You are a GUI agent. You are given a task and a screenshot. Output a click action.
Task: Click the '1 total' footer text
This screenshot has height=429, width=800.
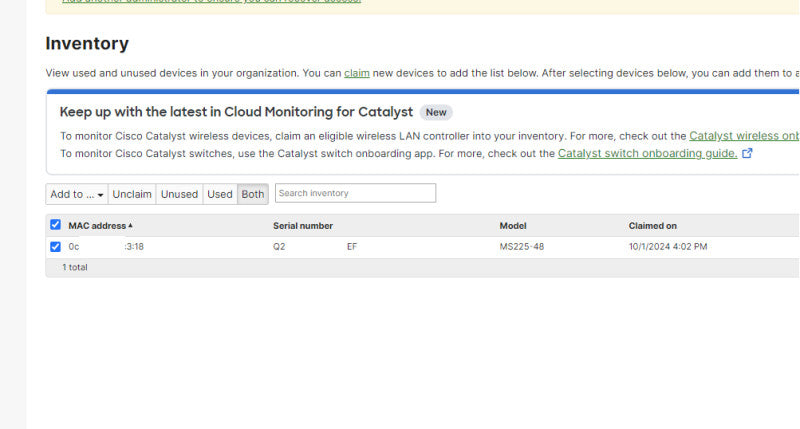coord(74,267)
